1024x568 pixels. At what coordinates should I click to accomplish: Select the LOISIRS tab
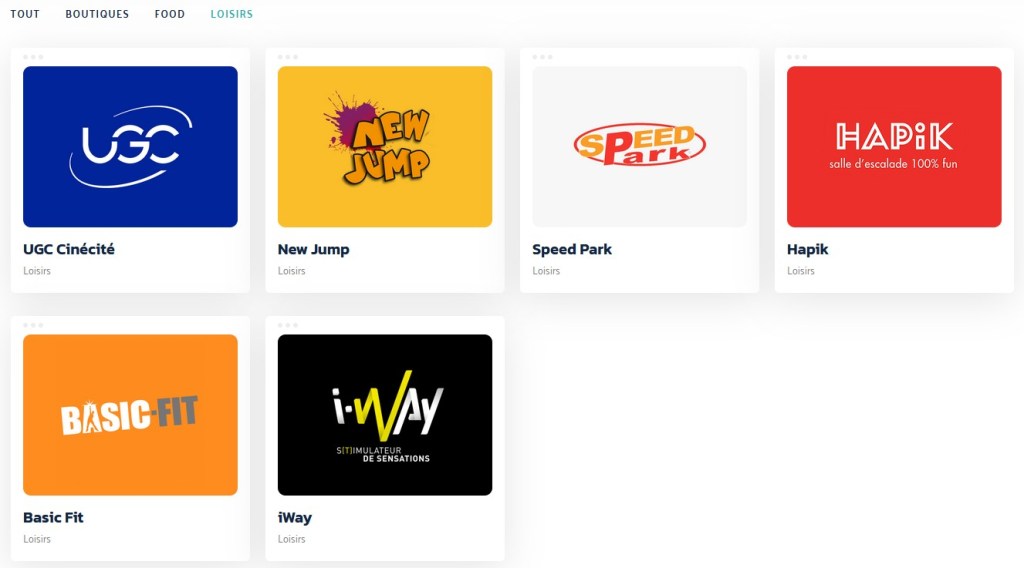tap(232, 14)
